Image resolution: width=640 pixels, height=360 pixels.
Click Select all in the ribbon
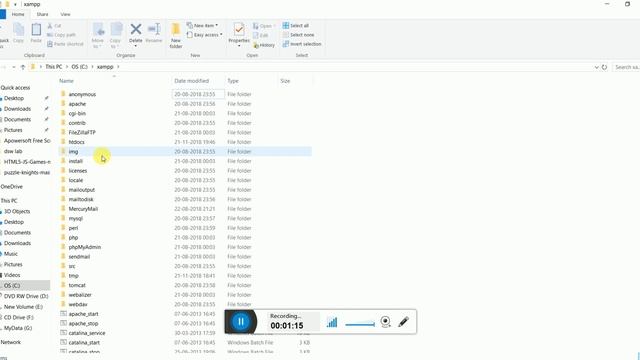tap(296, 25)
